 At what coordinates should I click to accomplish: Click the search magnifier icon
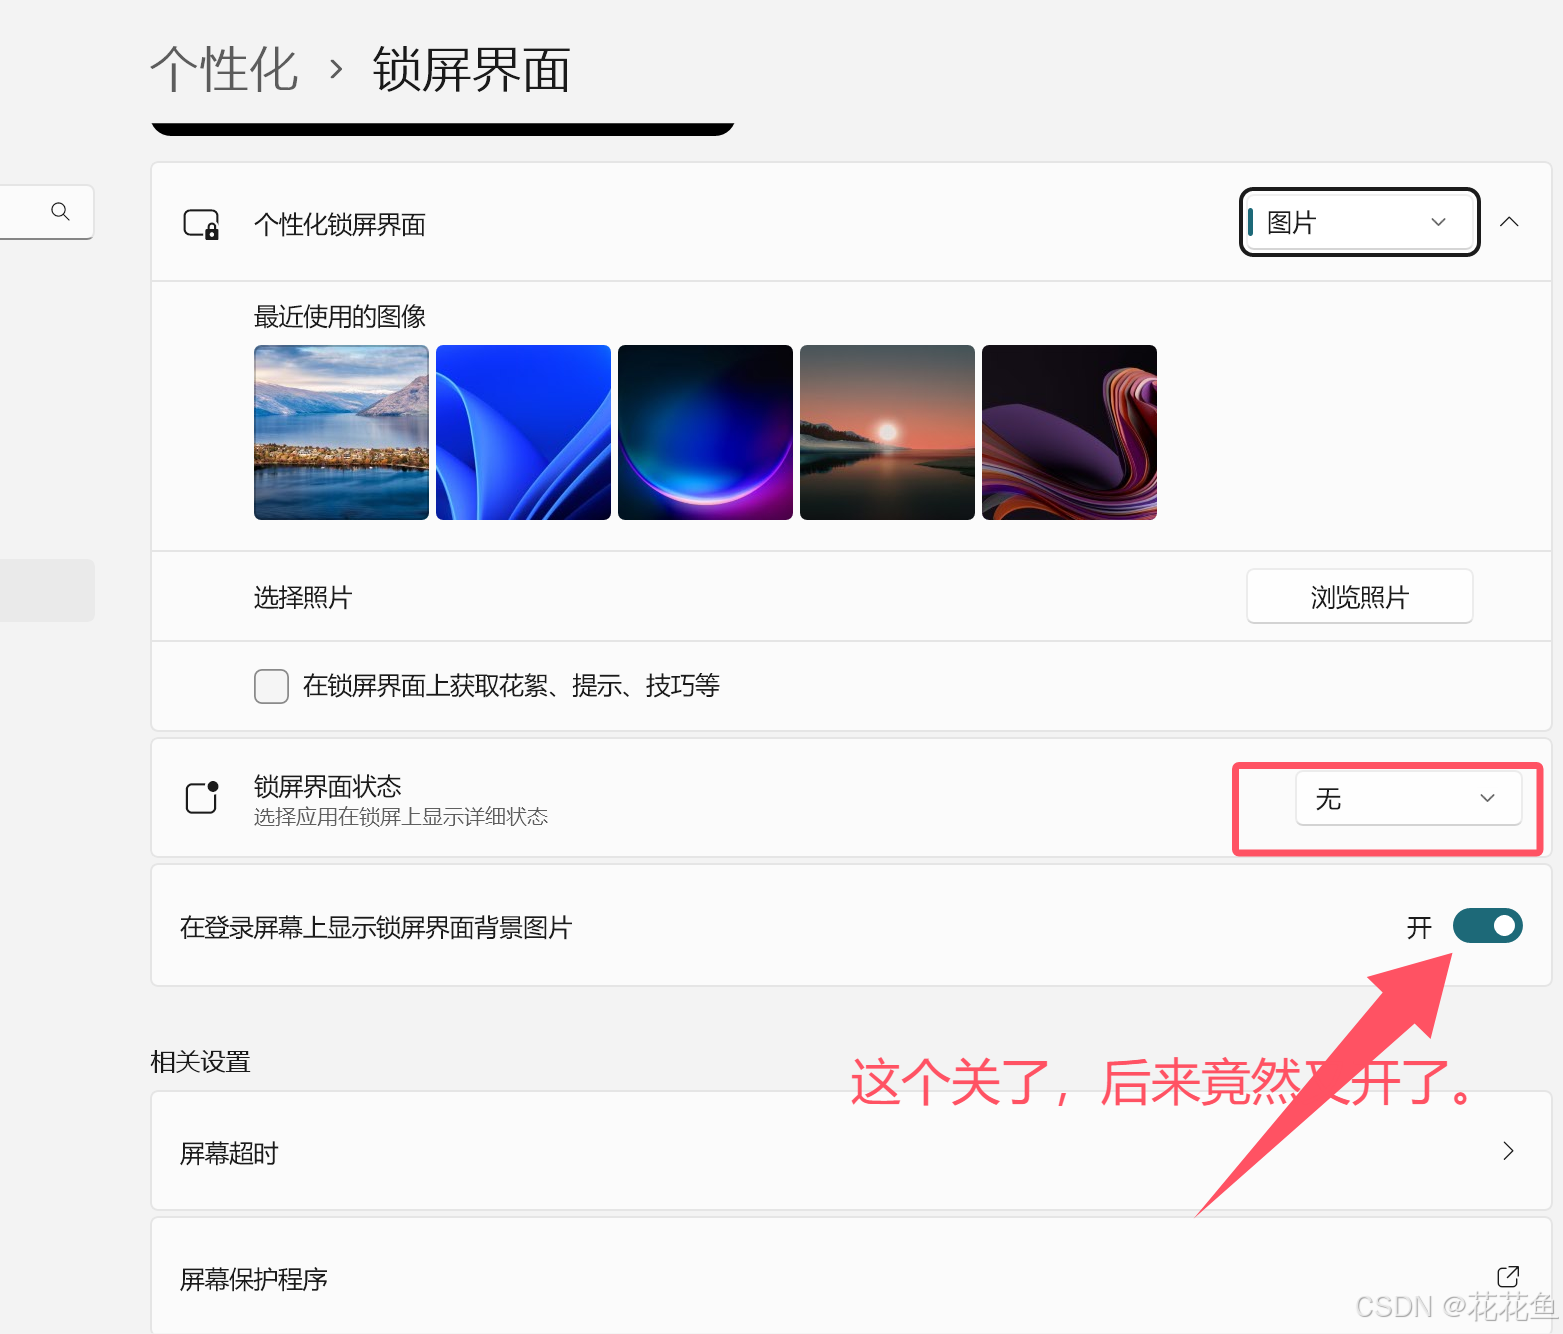coord(60,211)
